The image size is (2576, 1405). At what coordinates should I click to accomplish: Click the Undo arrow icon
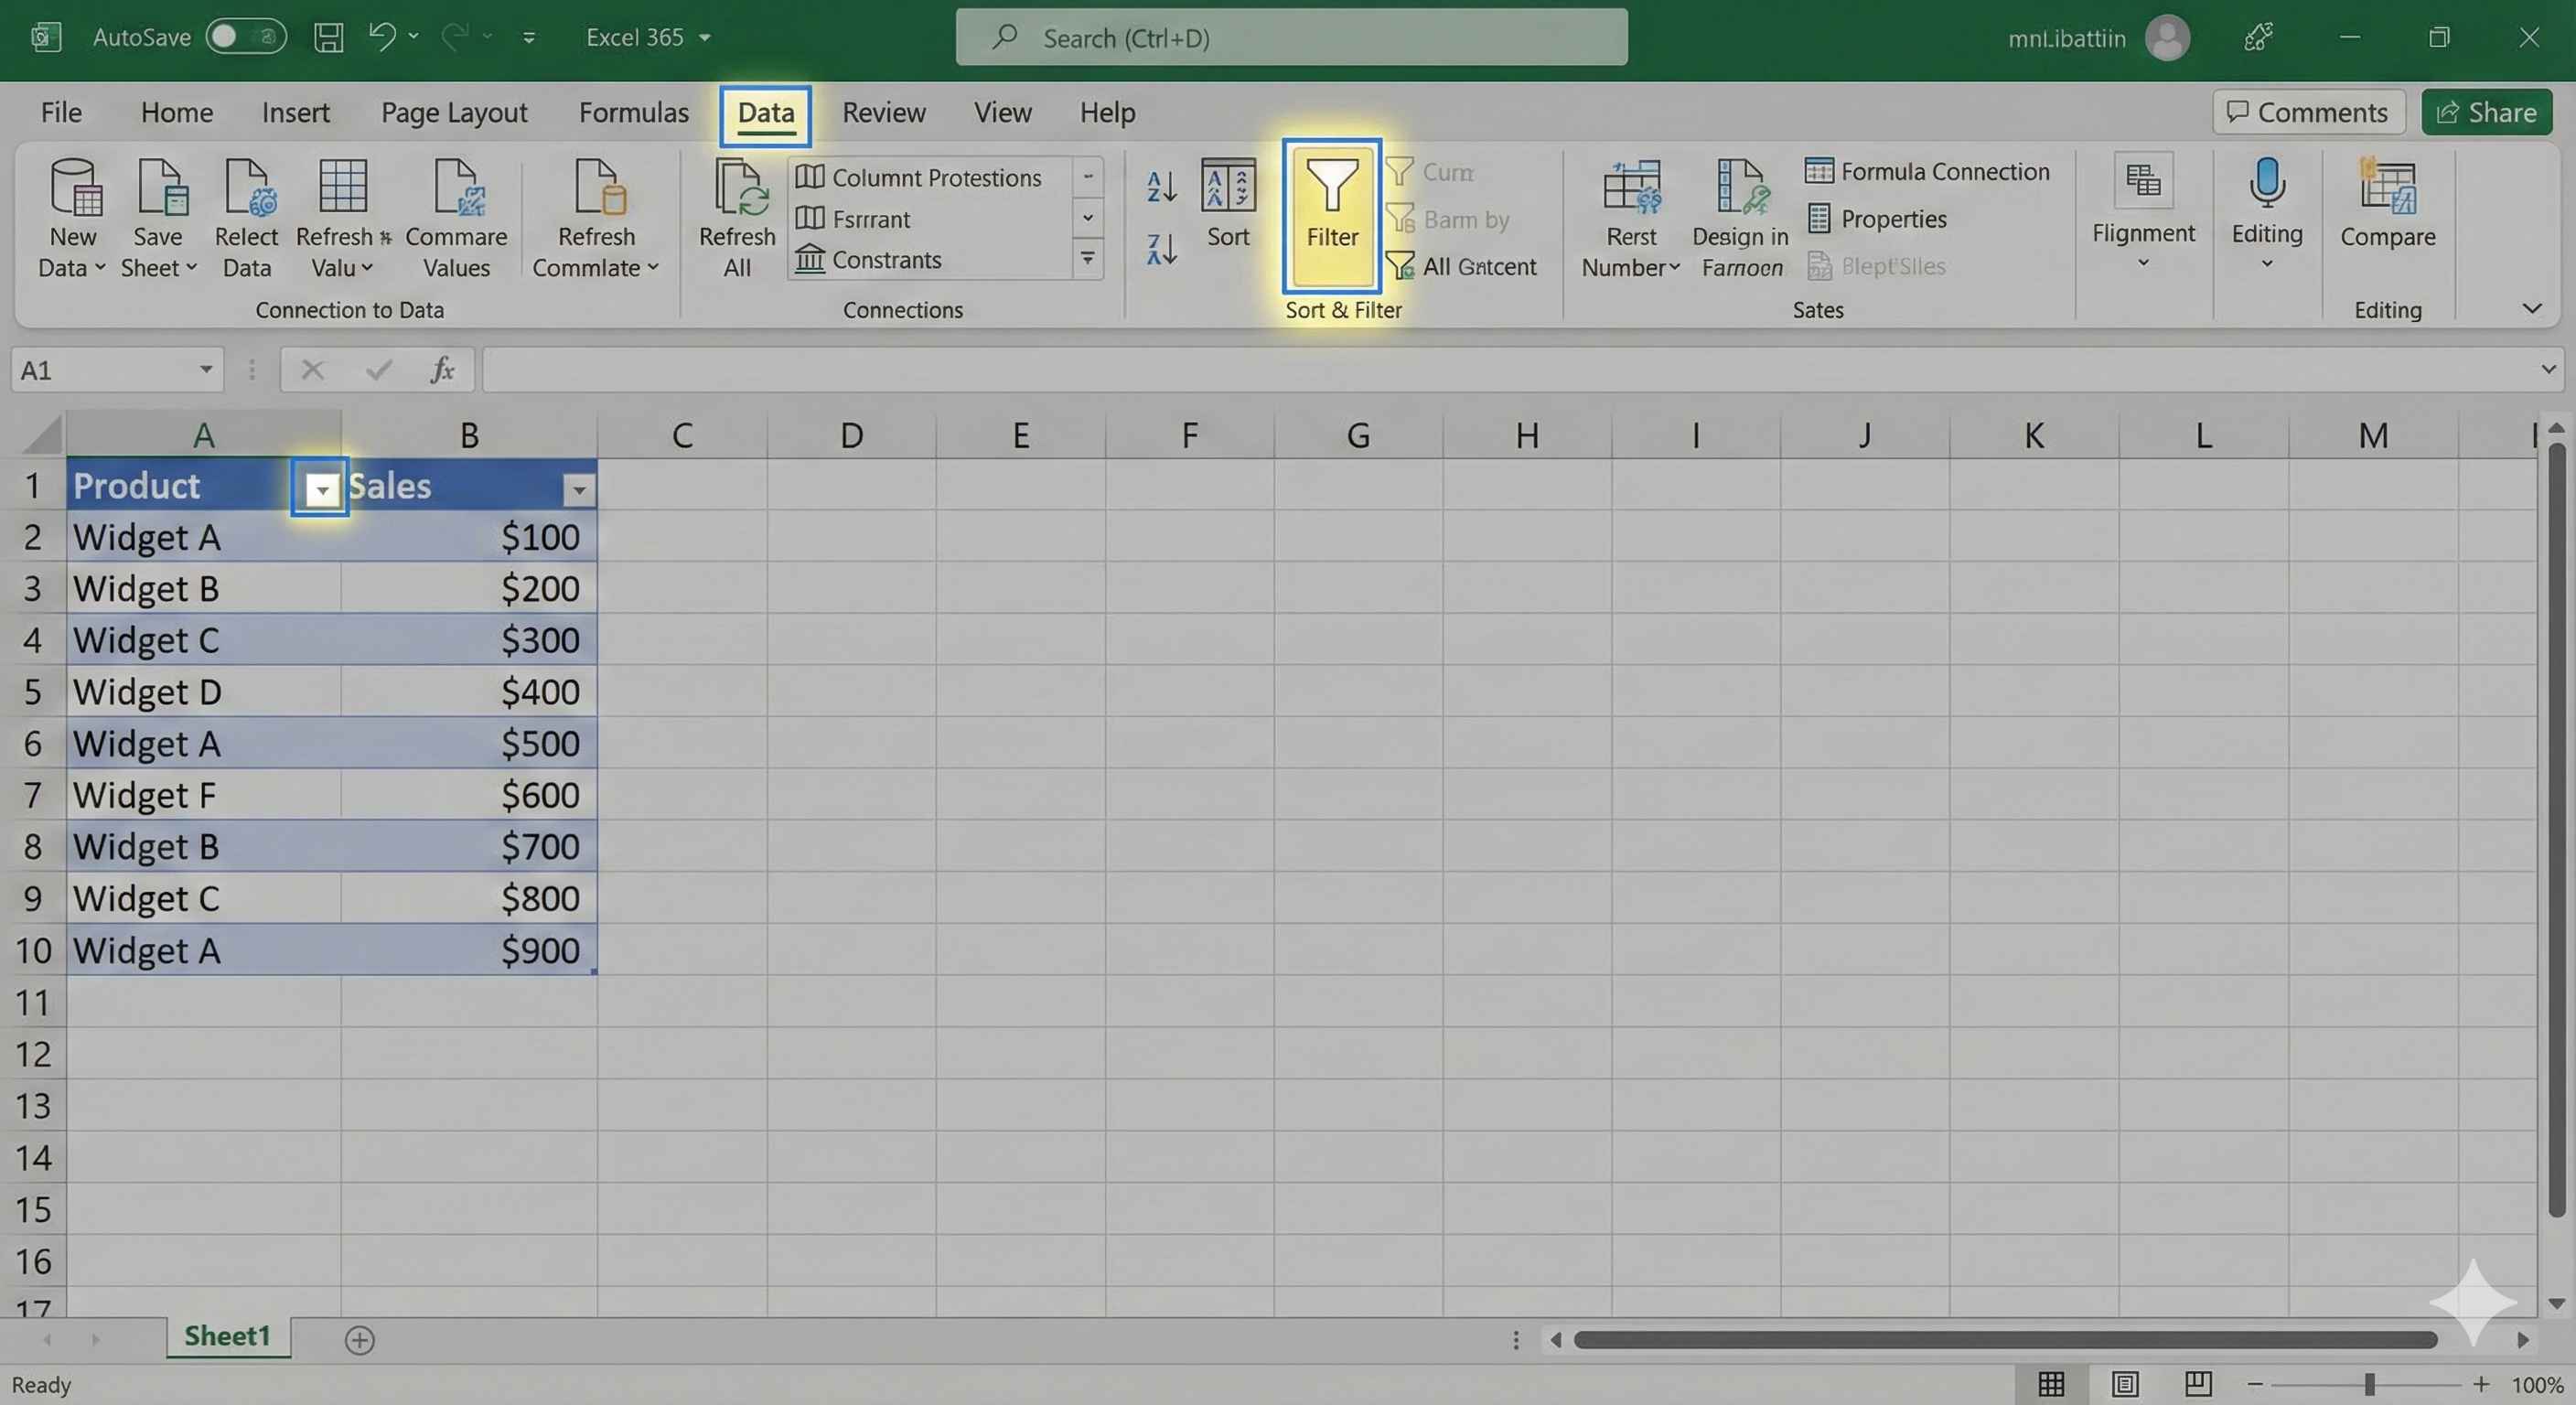click(x=381, y=37)
